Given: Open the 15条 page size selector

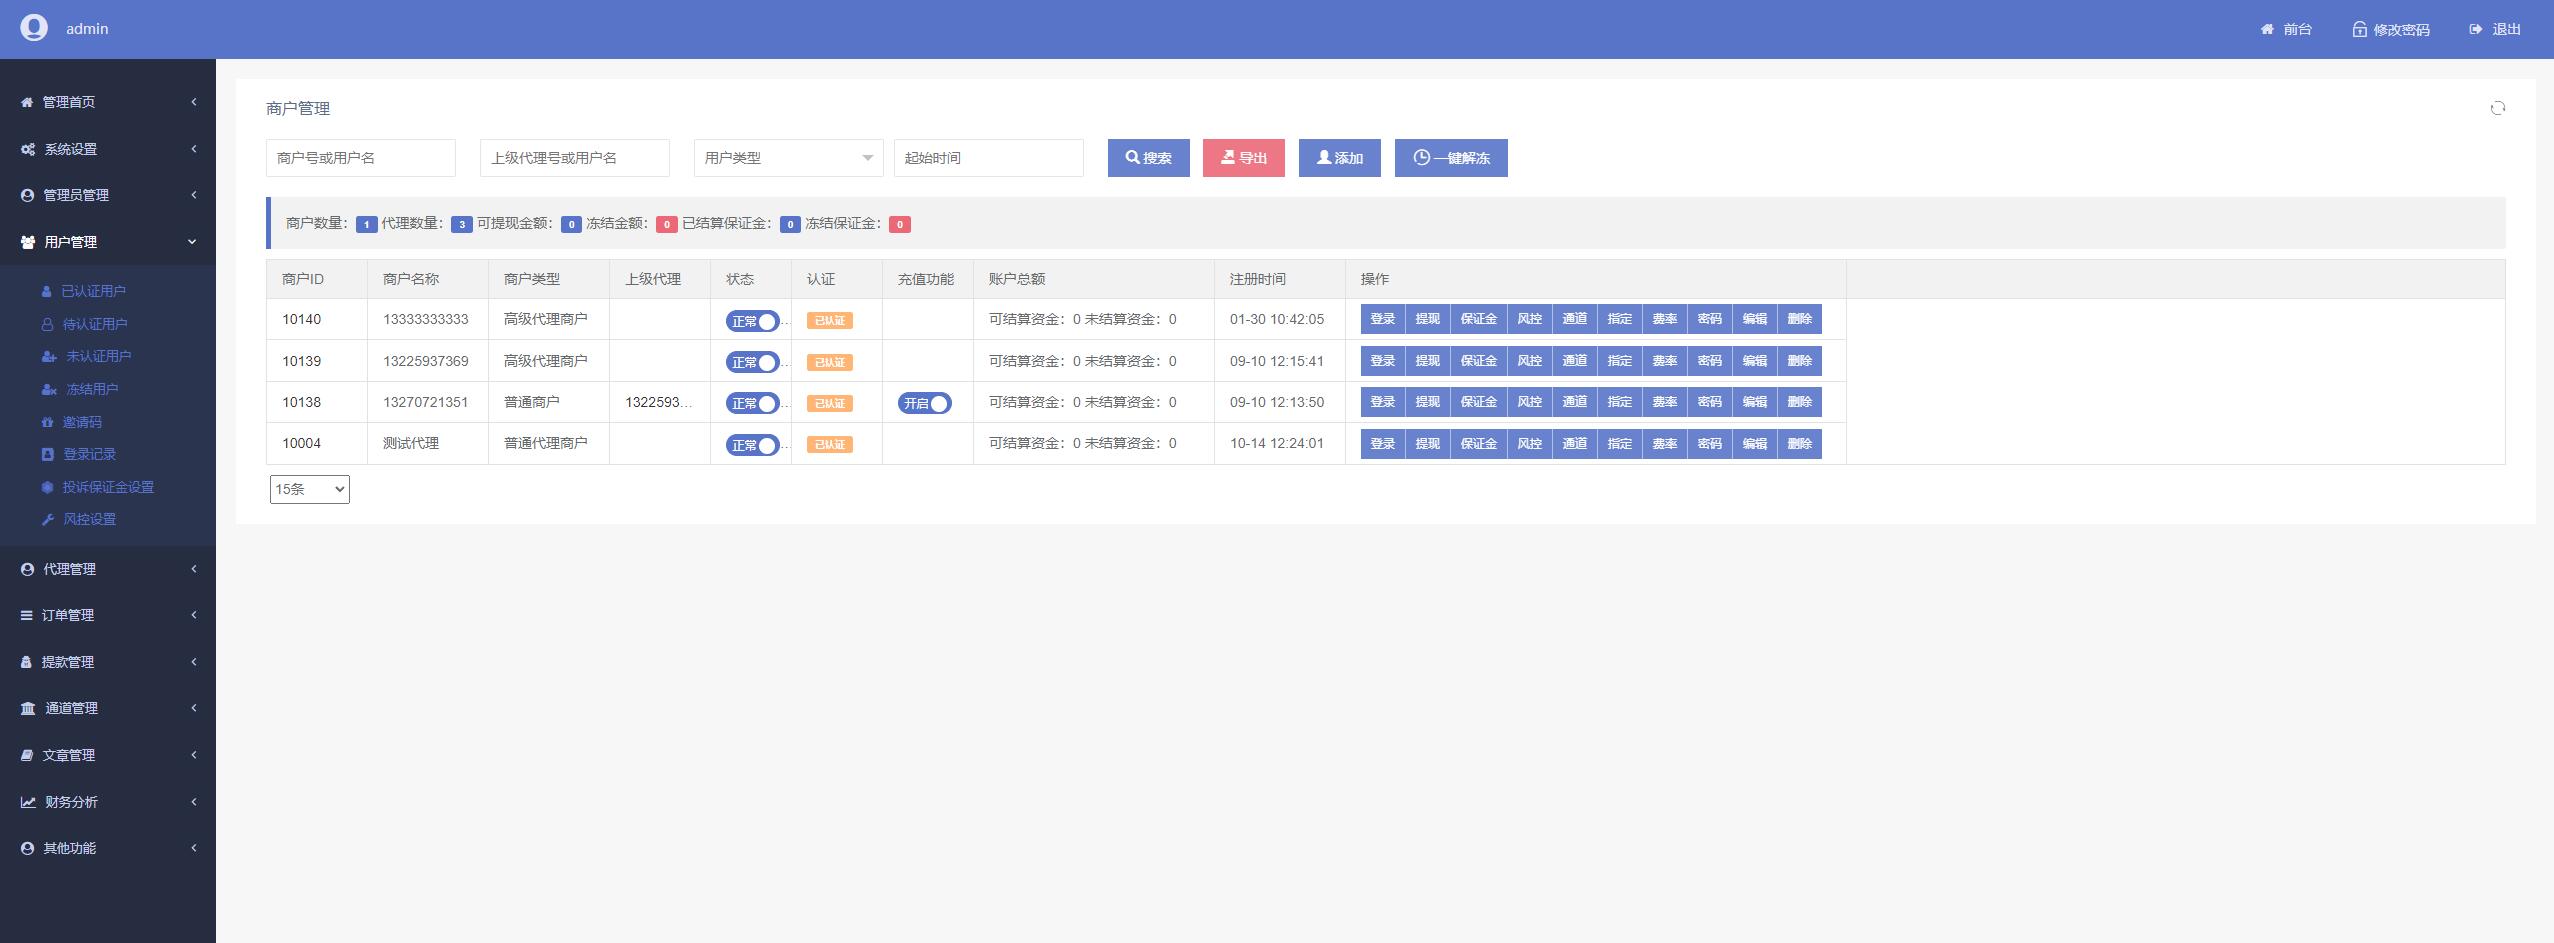Looking at the screenshot, I should pyautogui.click(x=309, y=489).
